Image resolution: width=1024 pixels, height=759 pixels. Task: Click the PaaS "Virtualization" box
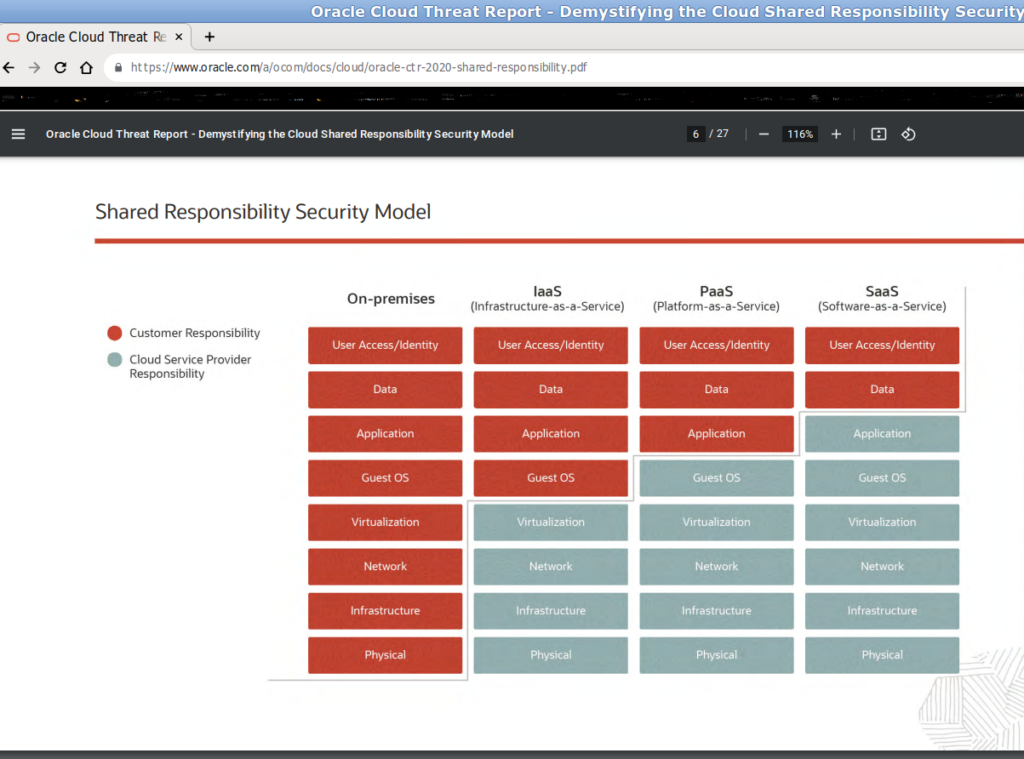tap(716, 523)
